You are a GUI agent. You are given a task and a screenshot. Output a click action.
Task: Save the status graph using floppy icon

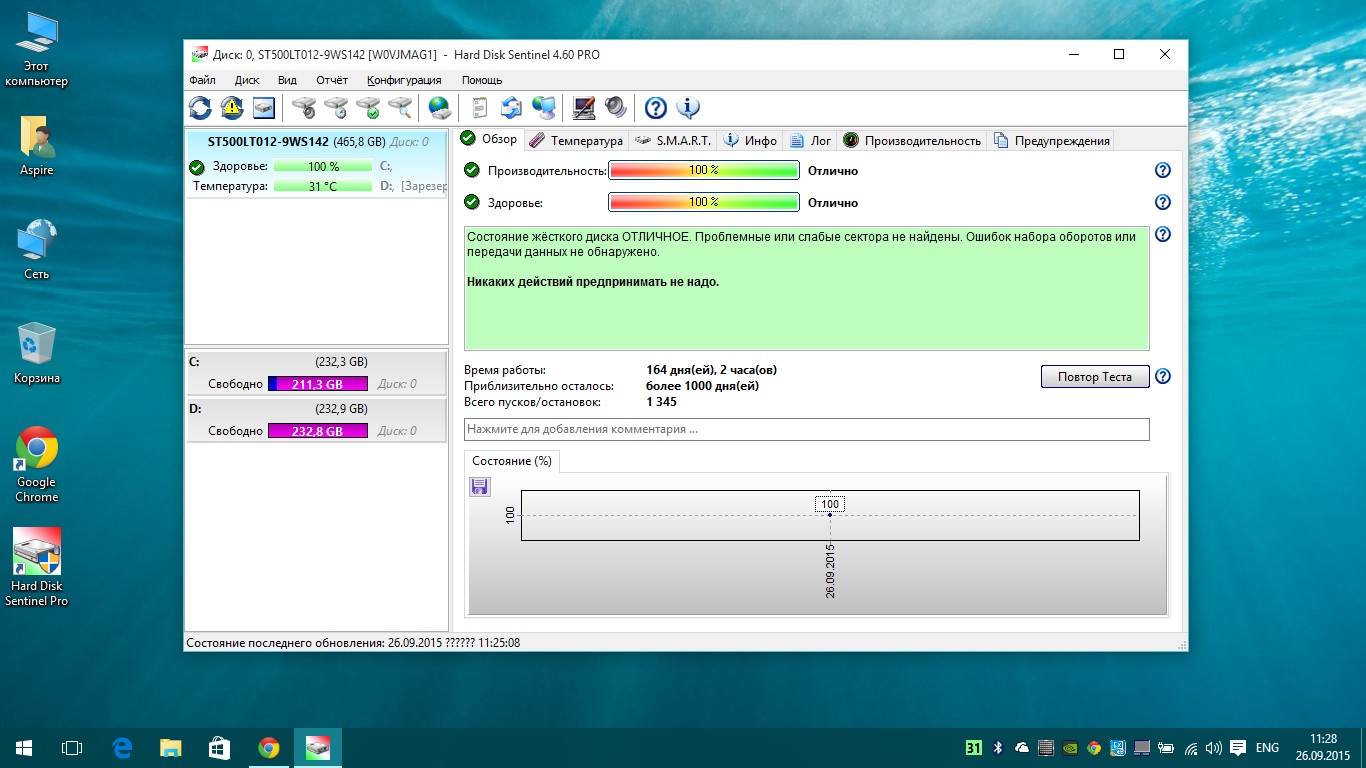[479, 487]
